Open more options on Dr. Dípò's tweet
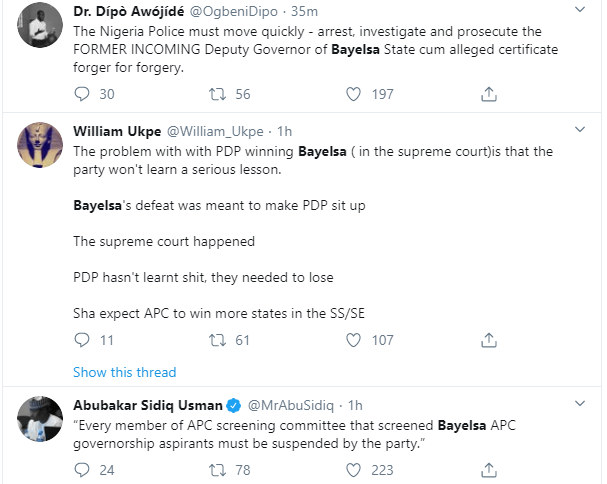 (581, 12)
